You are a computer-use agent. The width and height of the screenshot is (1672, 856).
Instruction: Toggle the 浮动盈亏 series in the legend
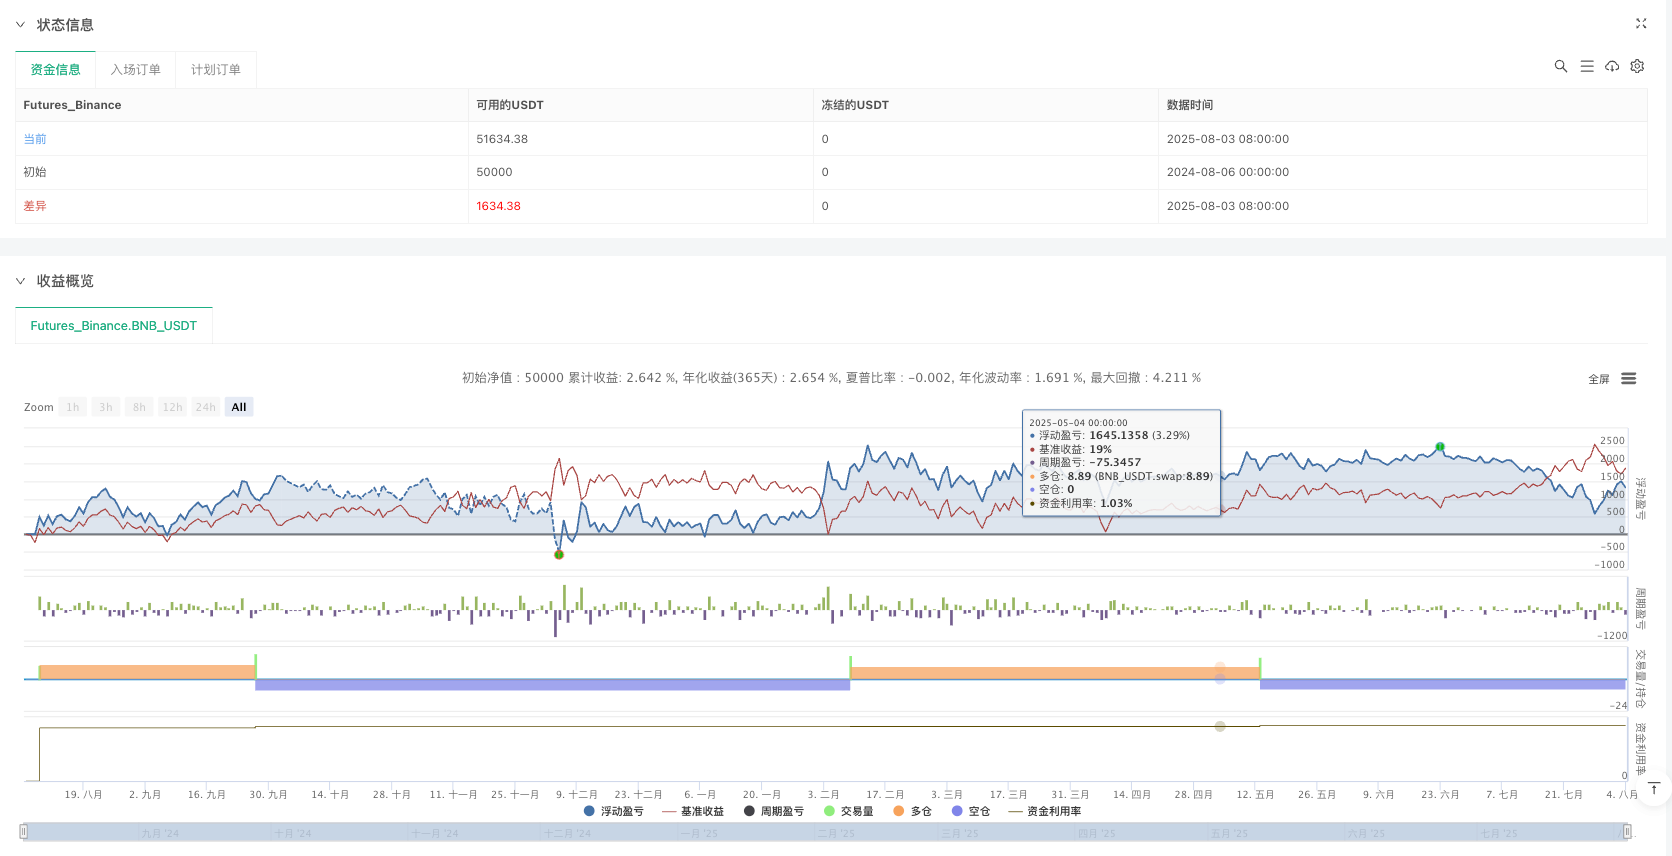(613, 811)
